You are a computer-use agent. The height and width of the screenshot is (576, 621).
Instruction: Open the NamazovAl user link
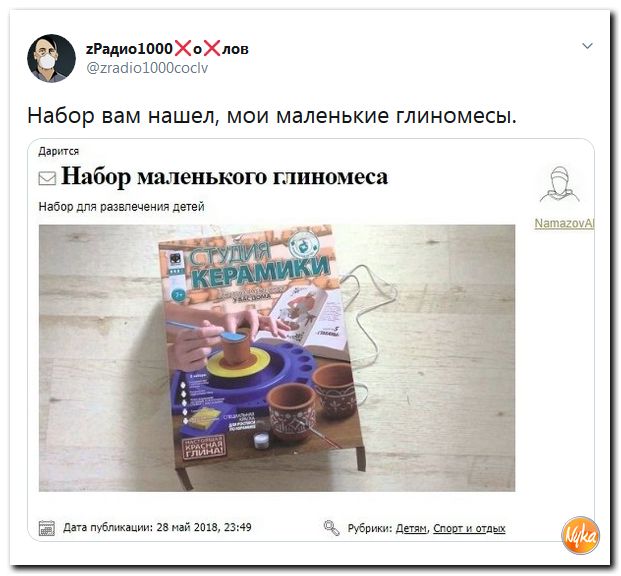(564, 223)
